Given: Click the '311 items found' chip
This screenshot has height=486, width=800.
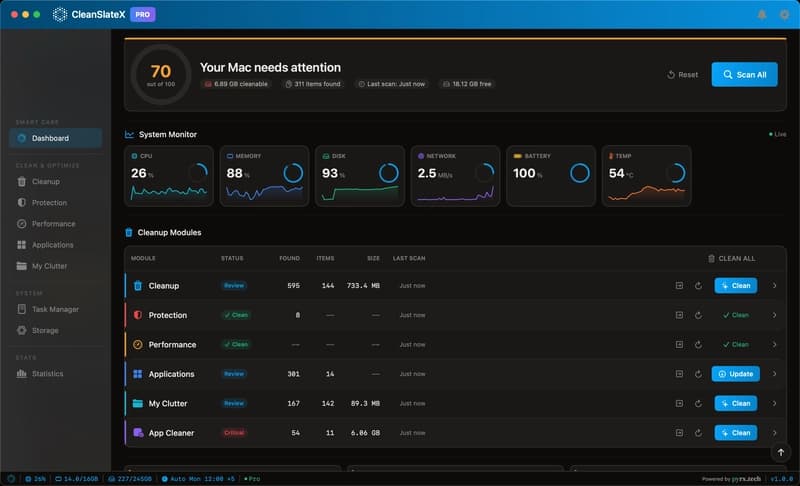Looking at the screenshot, I should click(313, 84).
